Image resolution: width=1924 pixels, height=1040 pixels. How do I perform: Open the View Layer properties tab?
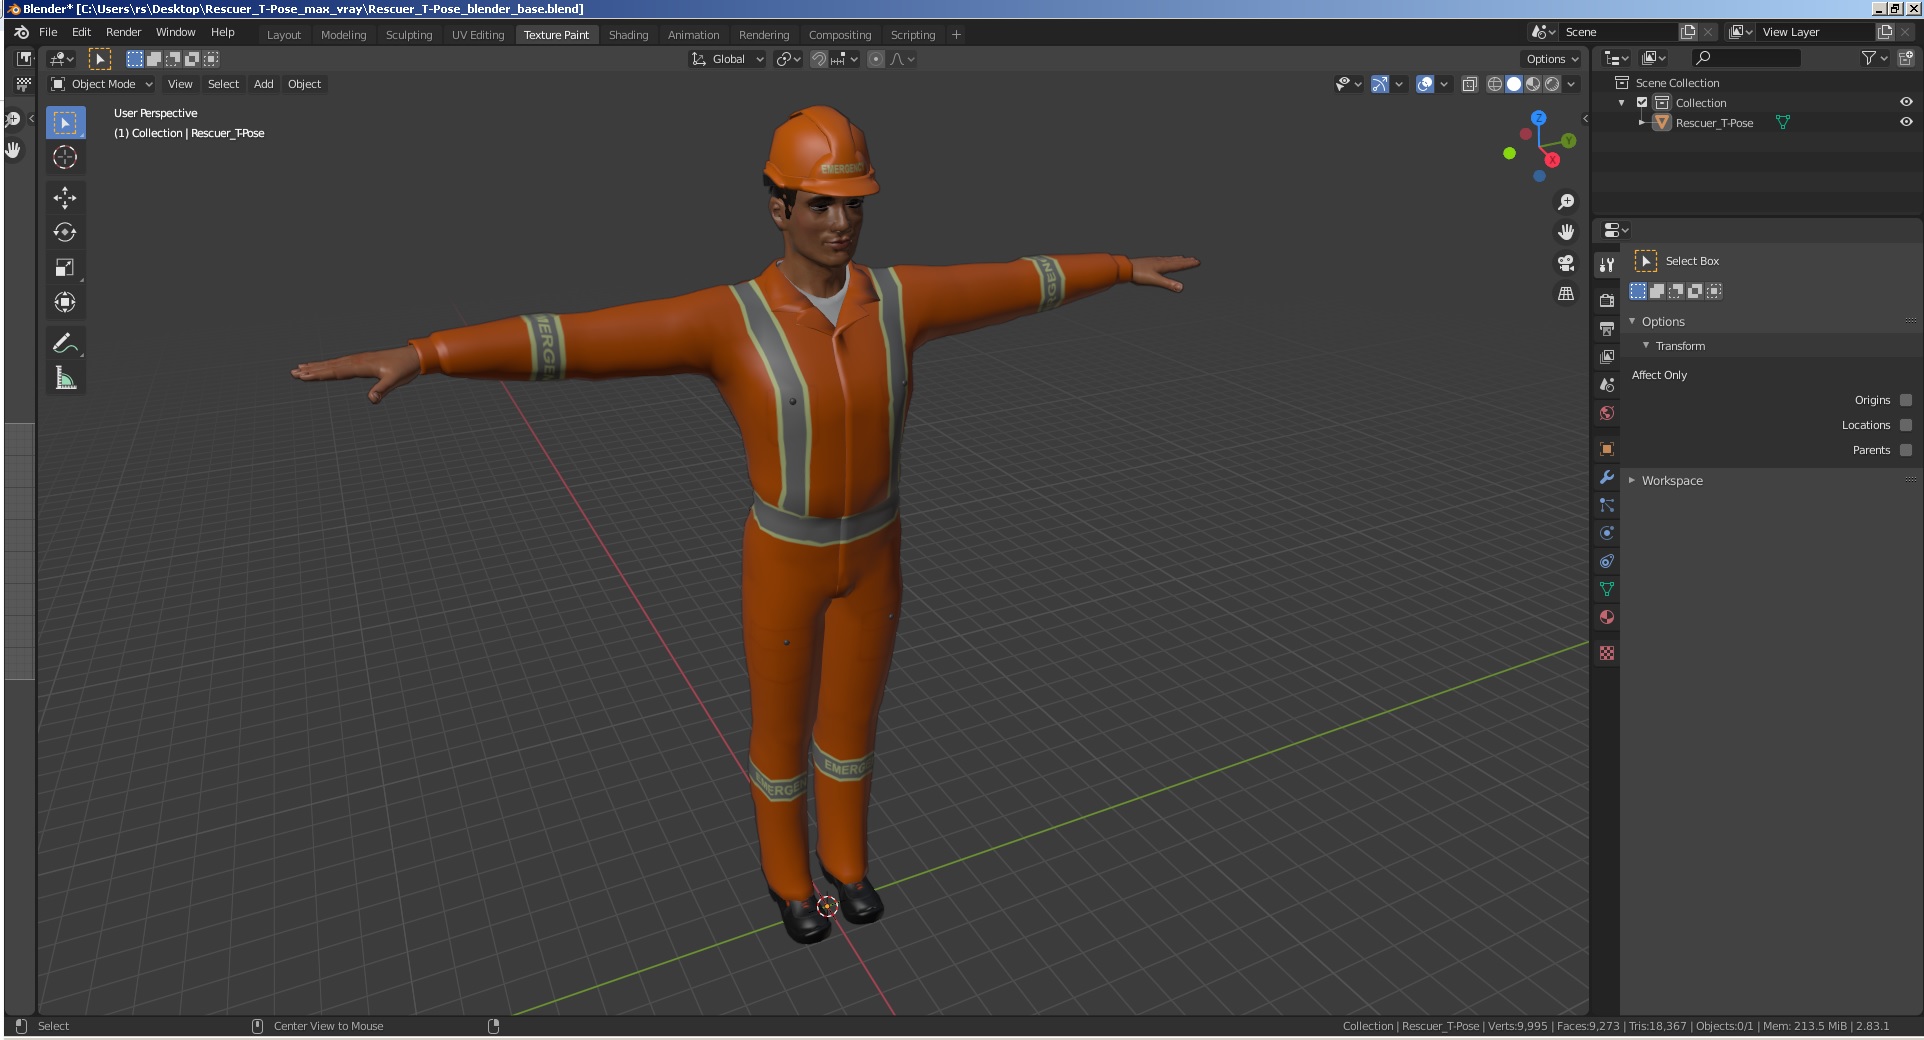[x=1607, y=356]
